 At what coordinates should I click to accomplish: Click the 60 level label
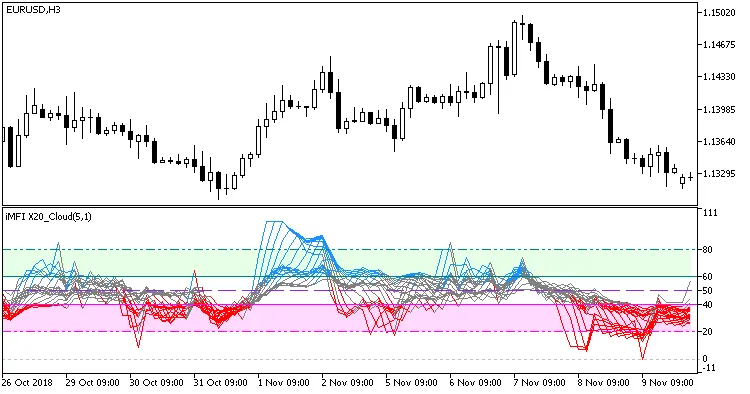[708, 277]
